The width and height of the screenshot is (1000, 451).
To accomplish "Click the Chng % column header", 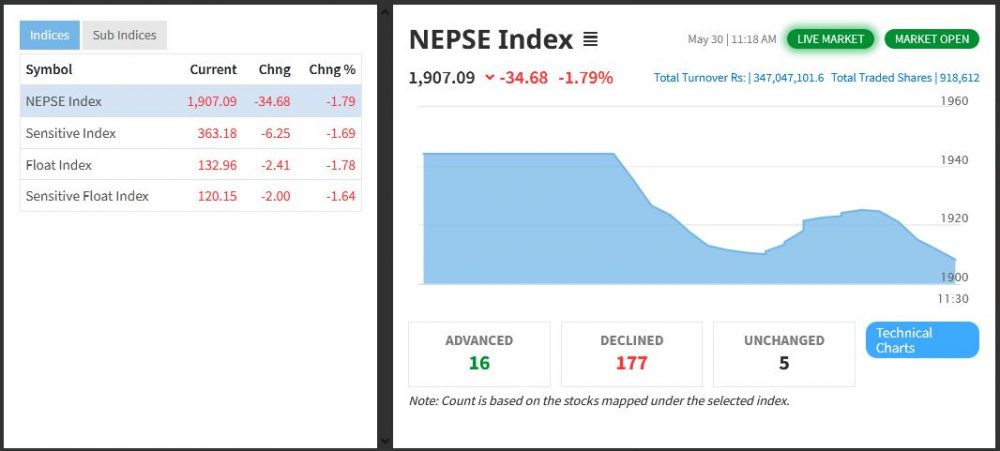I will 332,70.
